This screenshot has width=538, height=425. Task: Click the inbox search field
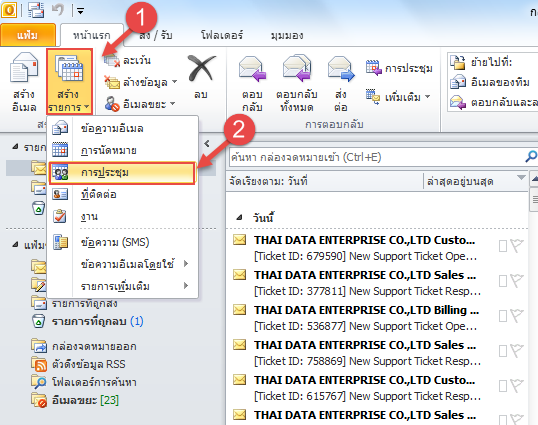(377, 157)
